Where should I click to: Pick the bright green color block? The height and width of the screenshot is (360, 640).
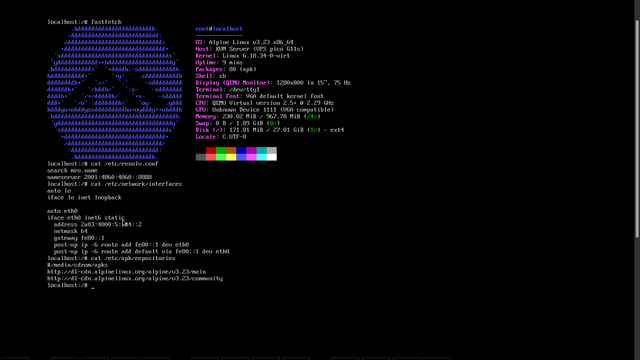tap(221, 157)
